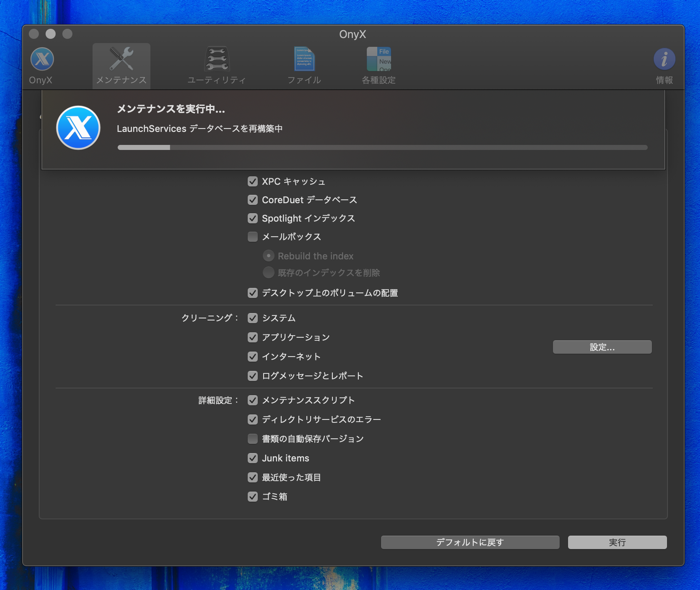
Task: Open the OnyX toolbar icon
Action: [42, 59]
